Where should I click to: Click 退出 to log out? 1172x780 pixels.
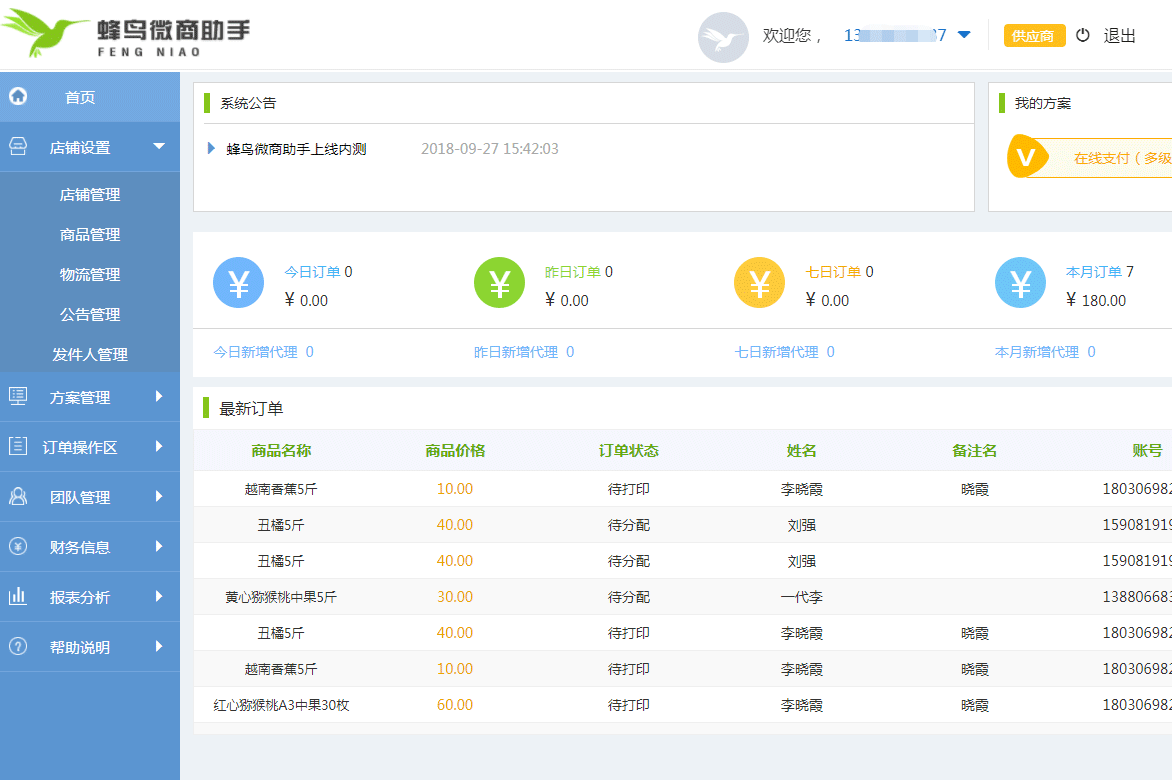(1120, 36)
